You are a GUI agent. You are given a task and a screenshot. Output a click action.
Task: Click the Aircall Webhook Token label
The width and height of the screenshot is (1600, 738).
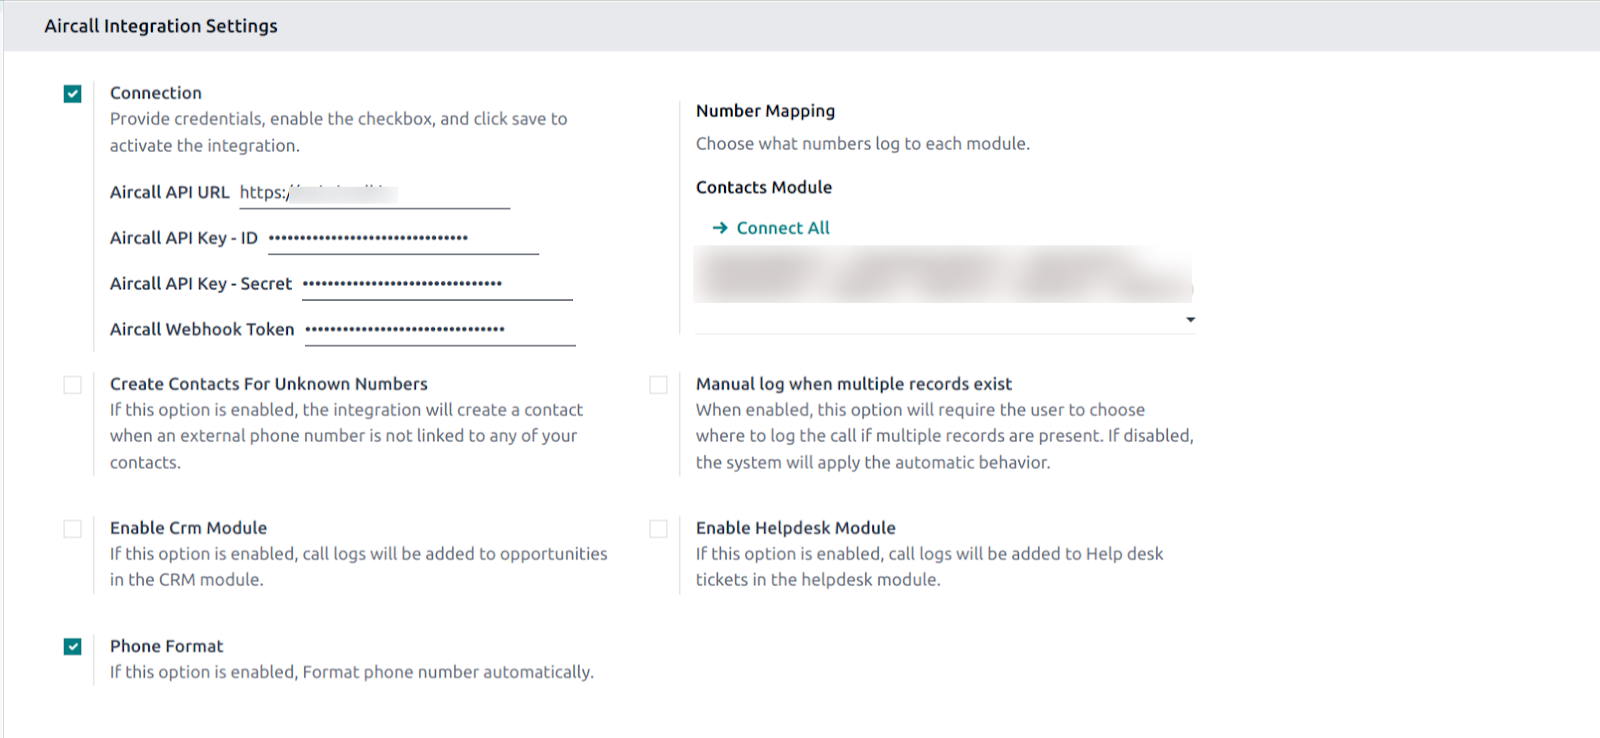click(x=202, y=330)
